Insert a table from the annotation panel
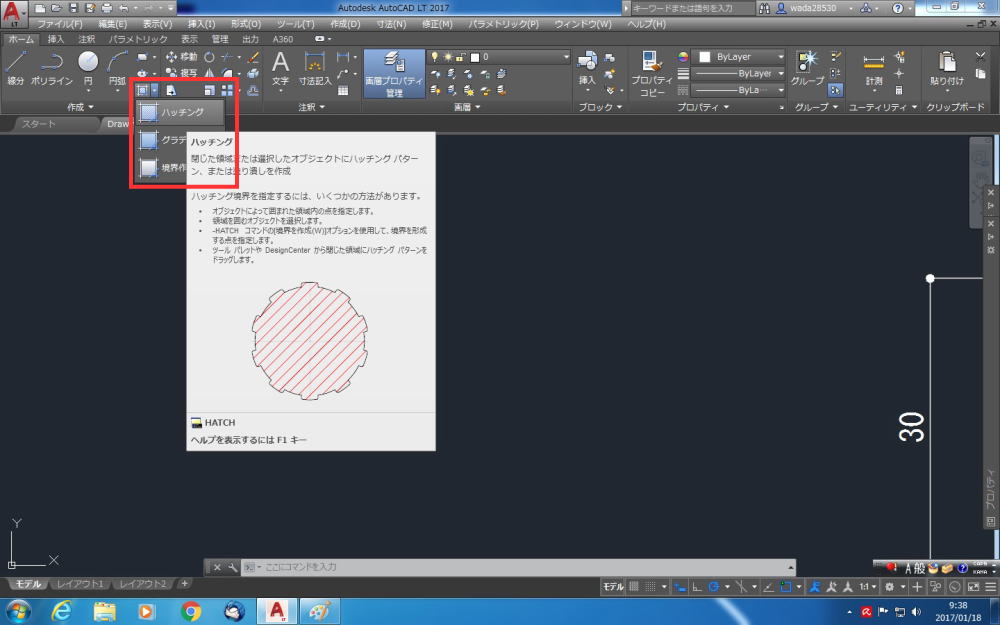The height and width of the screenshot is (625, 1000). 343,90
